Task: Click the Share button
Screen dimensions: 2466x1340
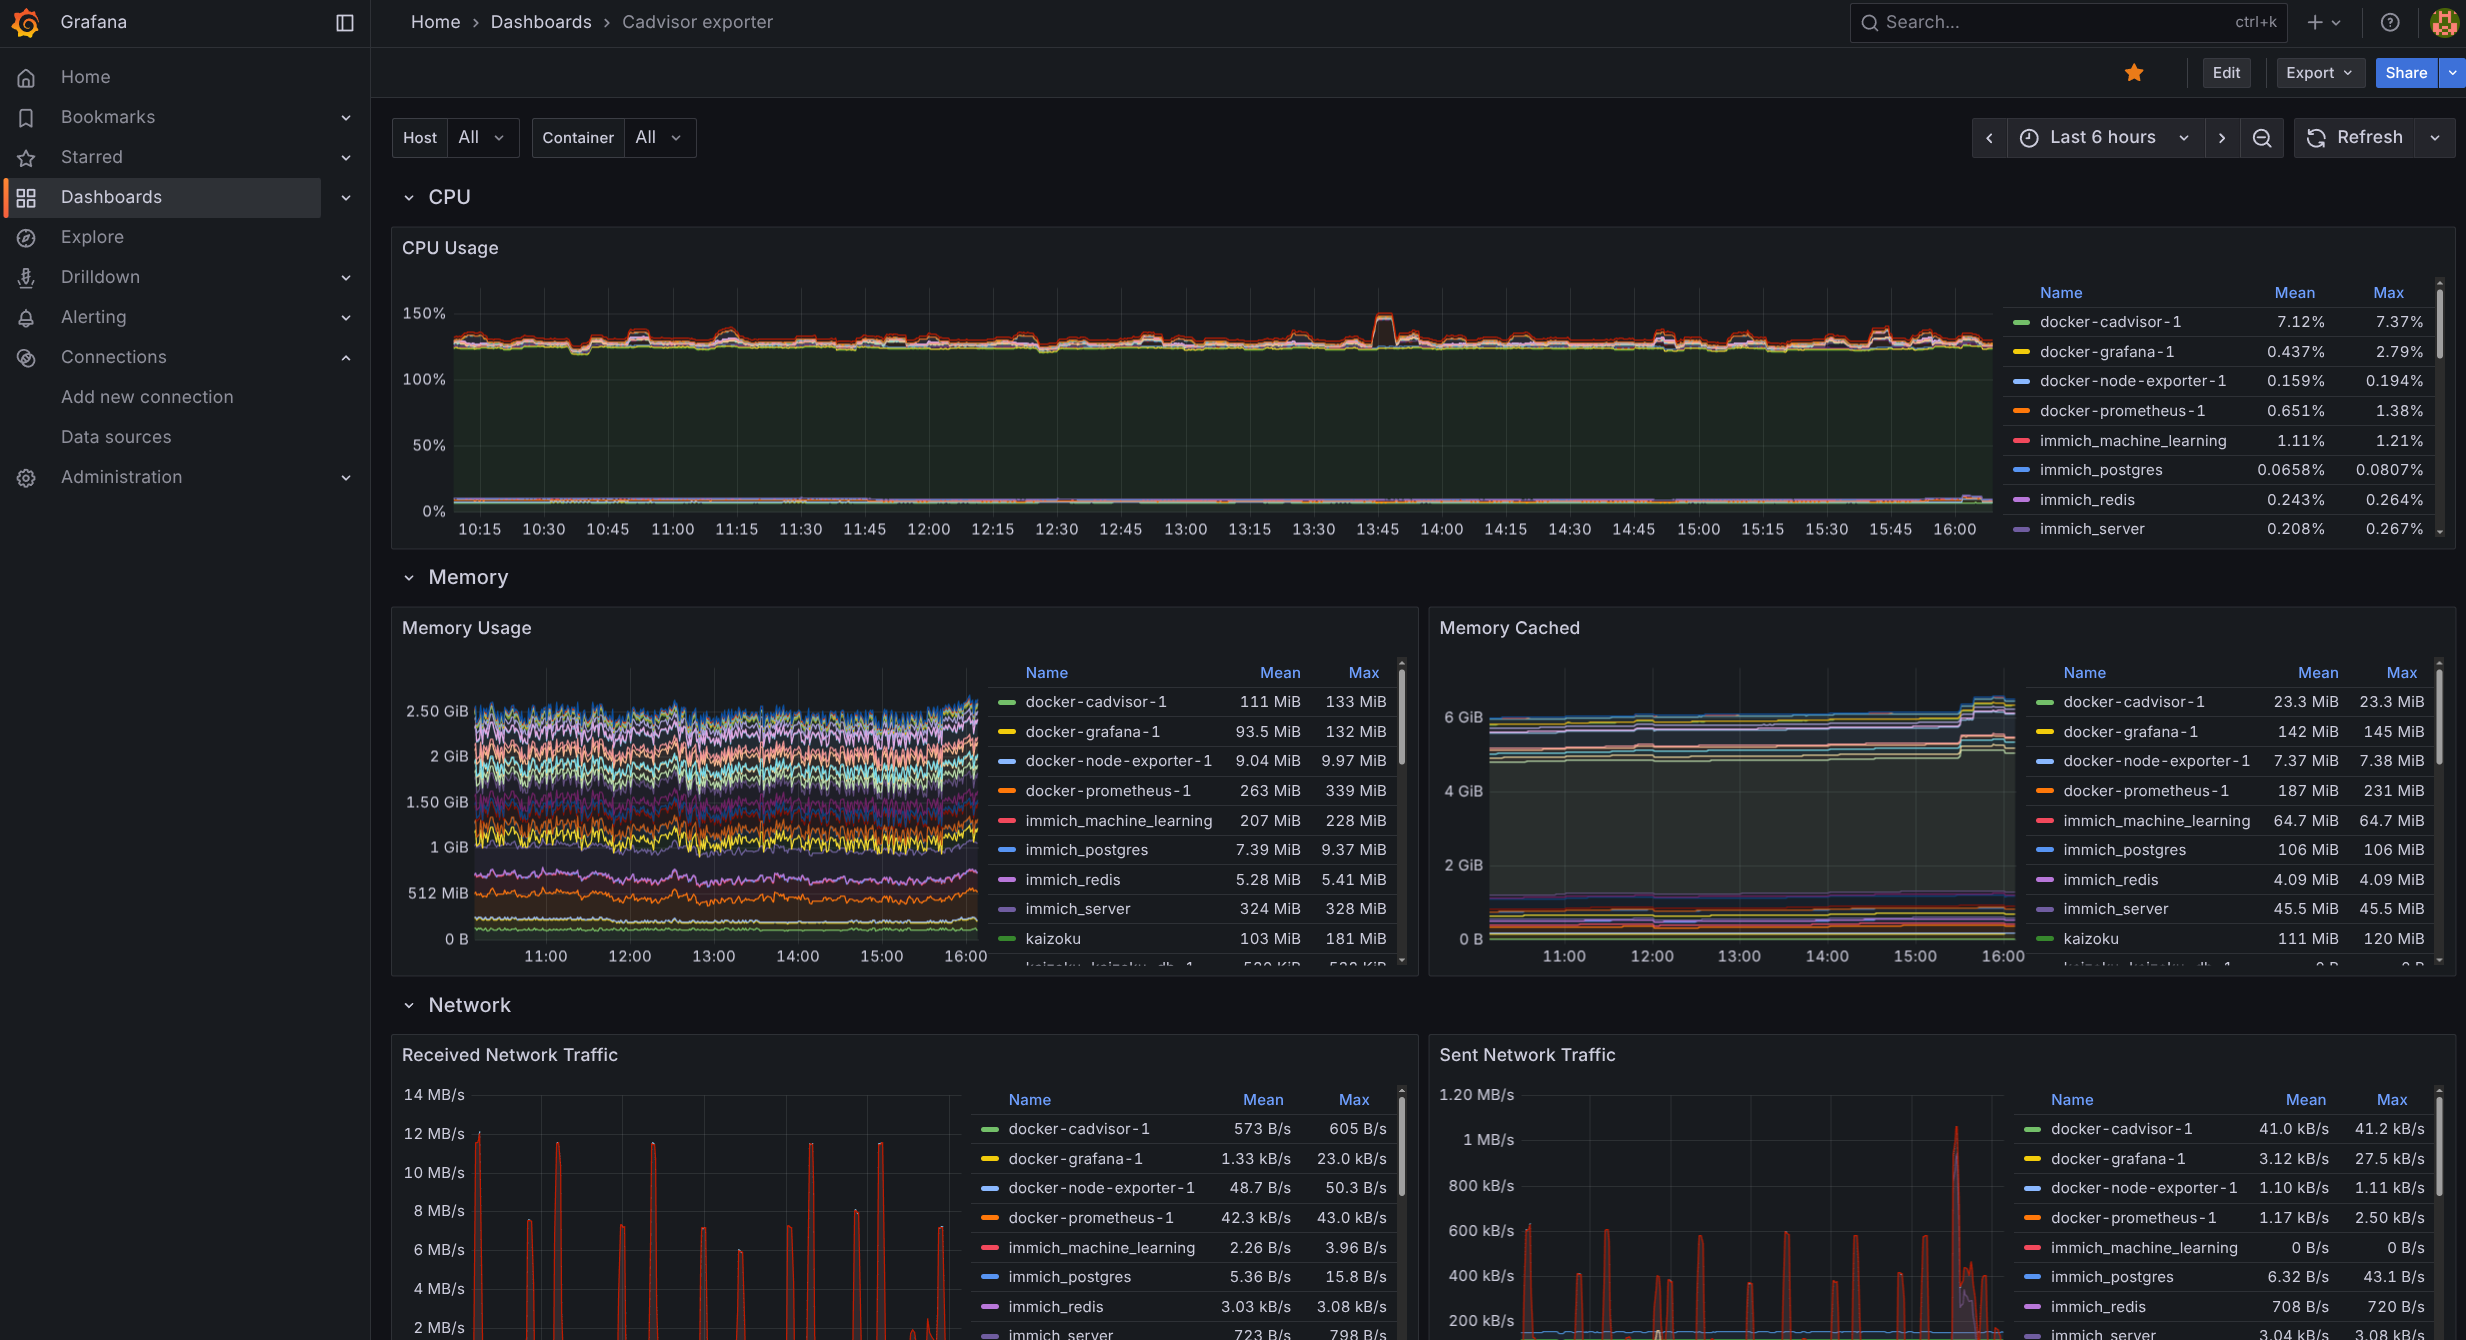Action: (x=2405, y=72)
